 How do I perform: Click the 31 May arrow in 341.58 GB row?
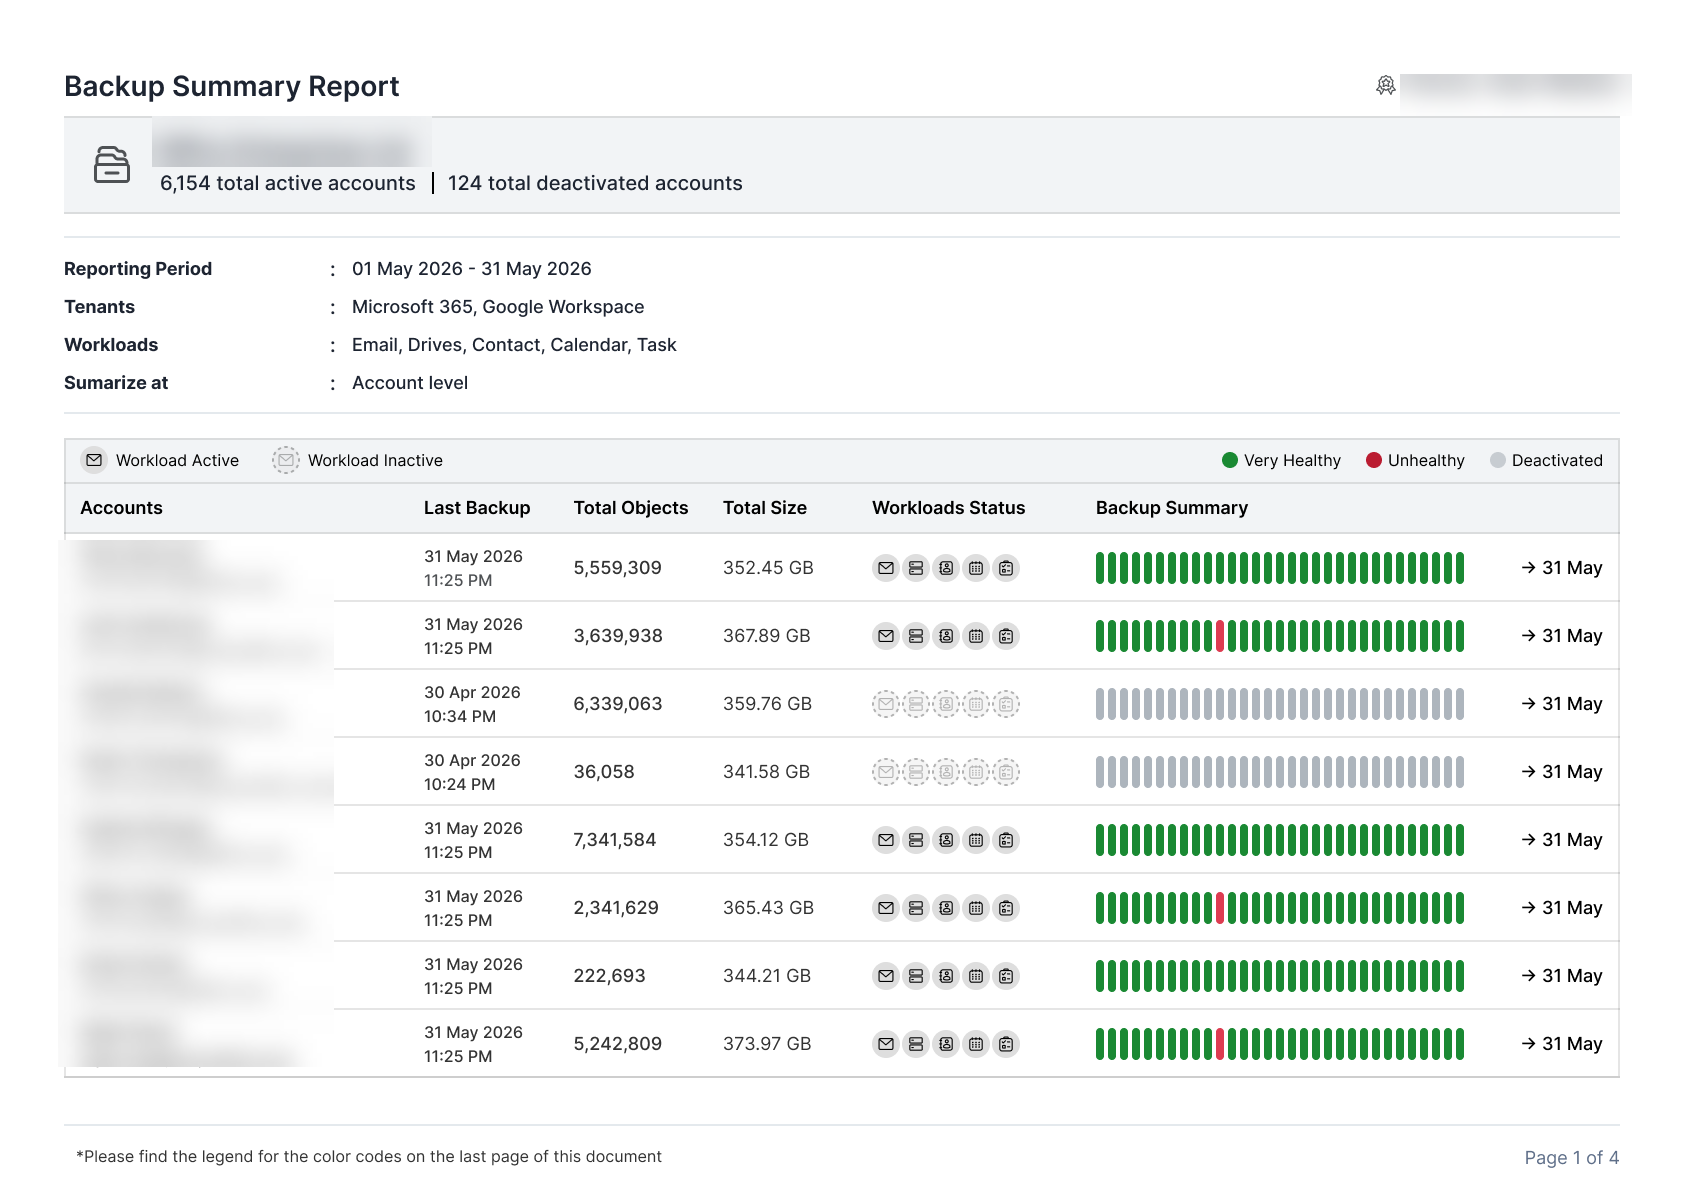coord(1562,772)
